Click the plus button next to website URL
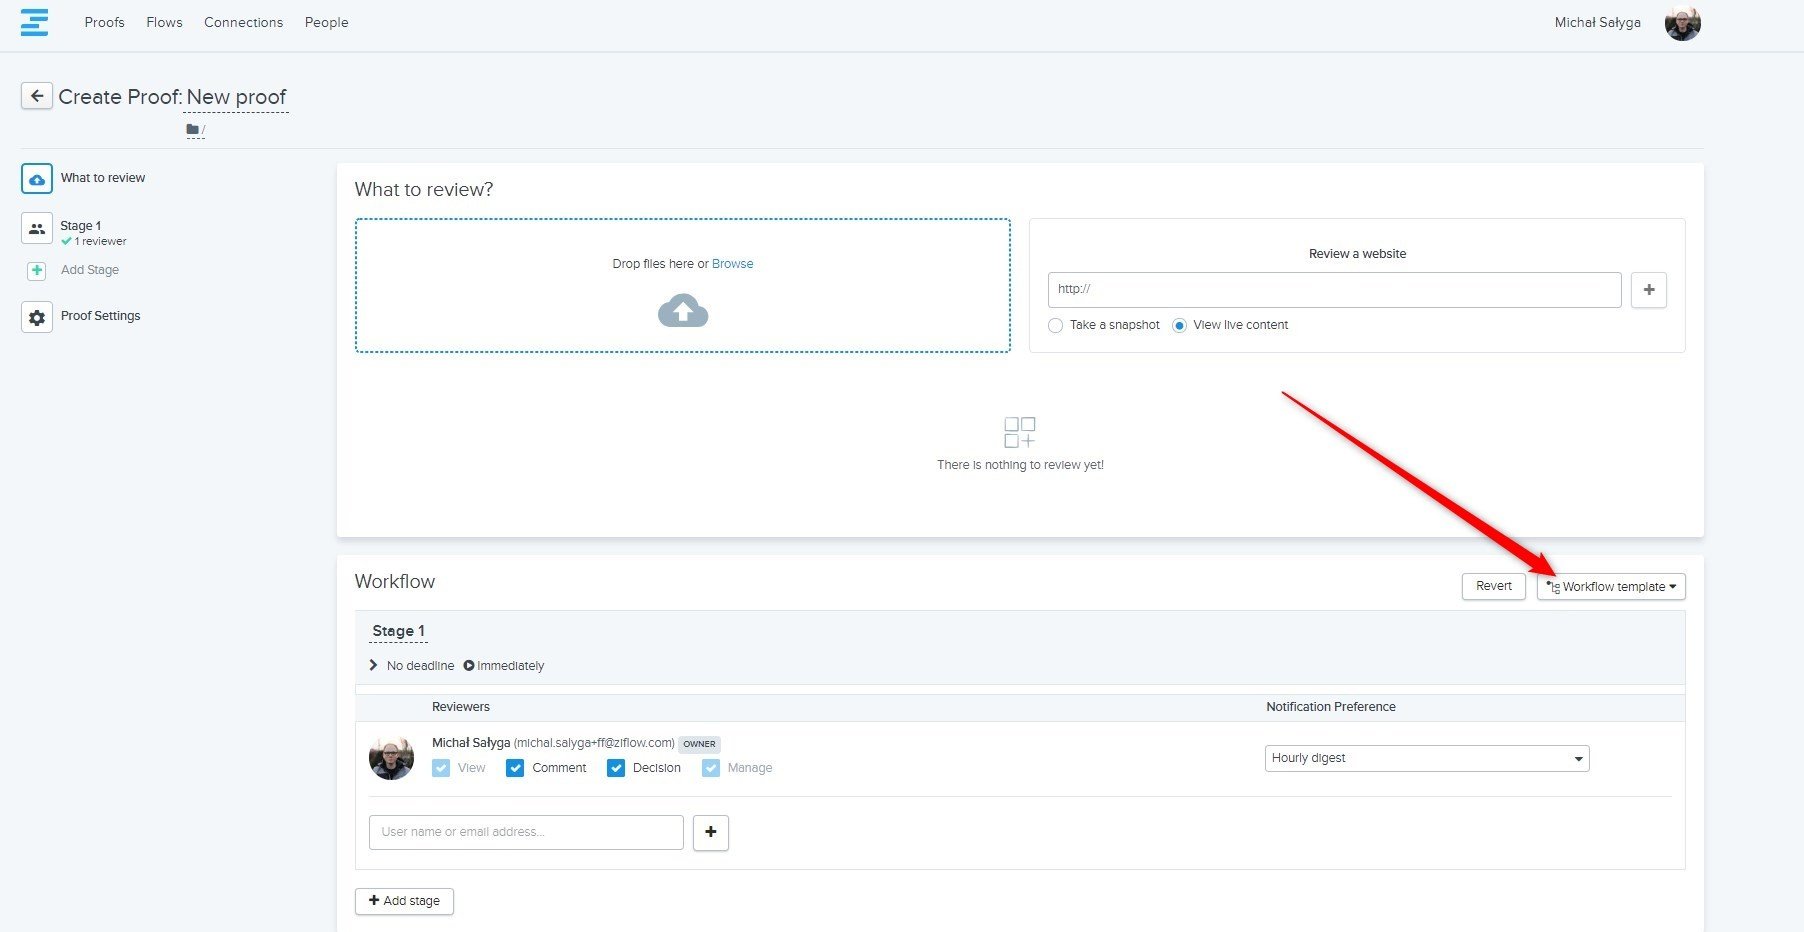This screenshot has width=1804, height=932. [x=1648, y=290]
